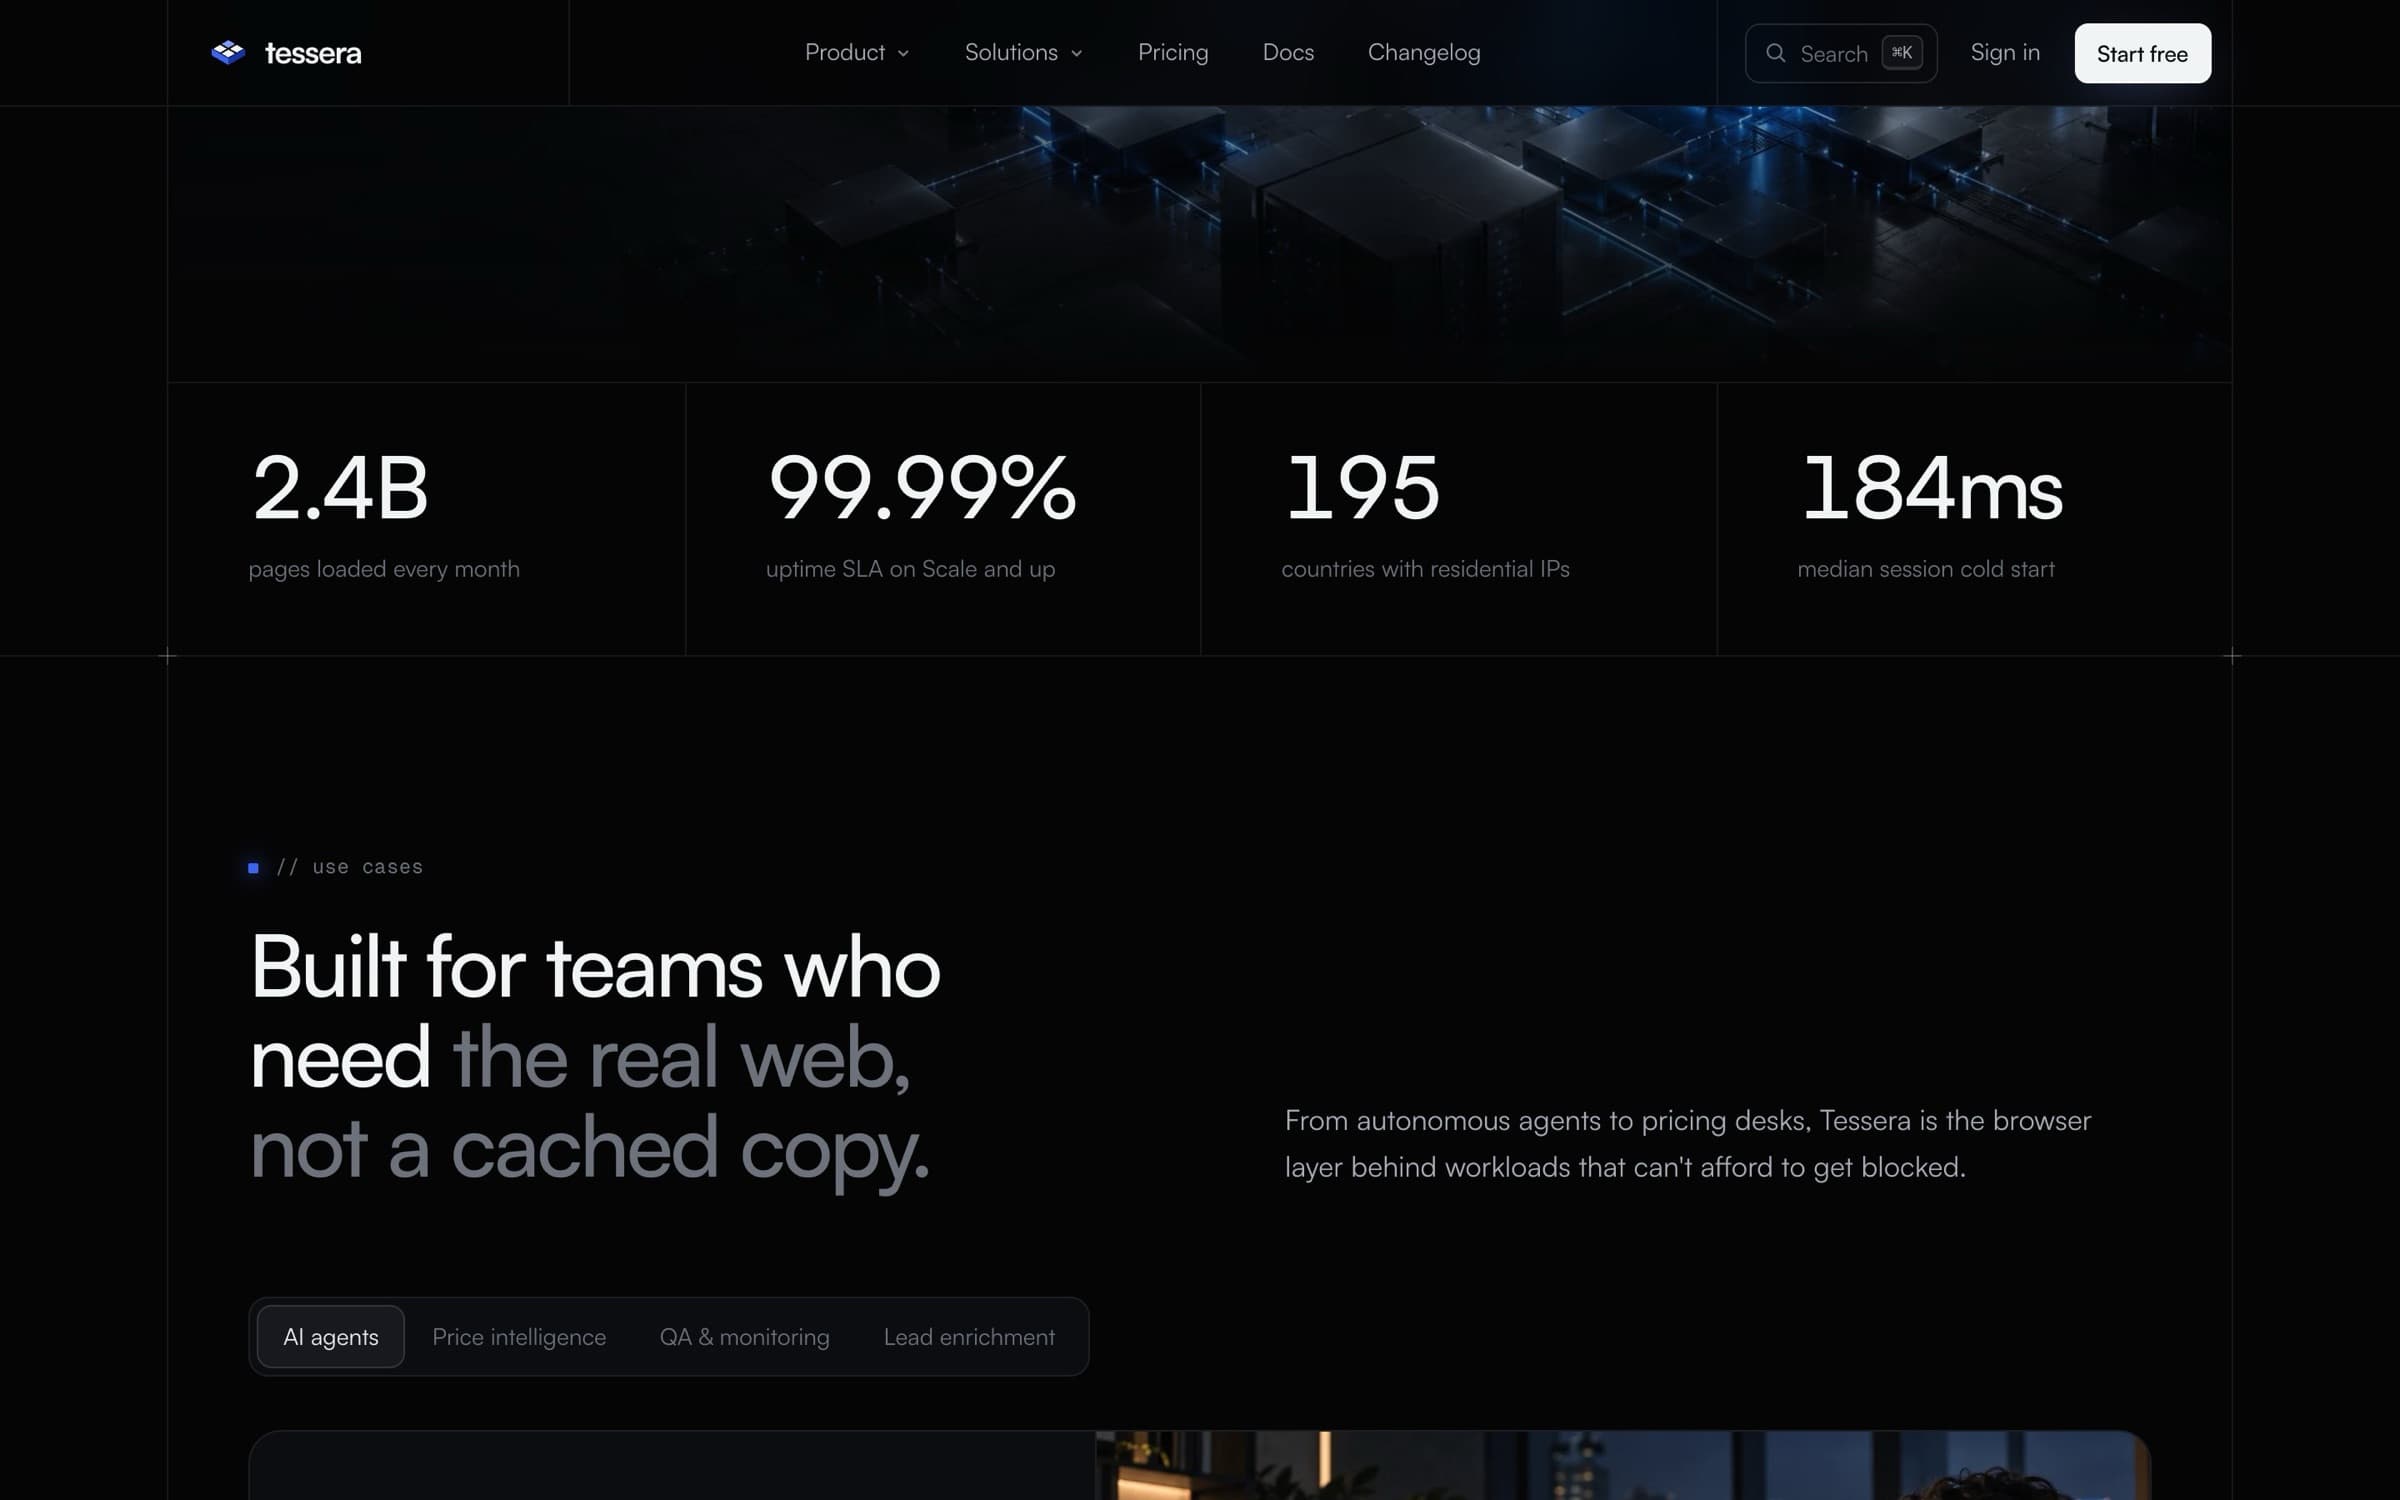Click the 2.4B stat figure
This screenshot has width=2400, height=1500.
pos(340,488)
